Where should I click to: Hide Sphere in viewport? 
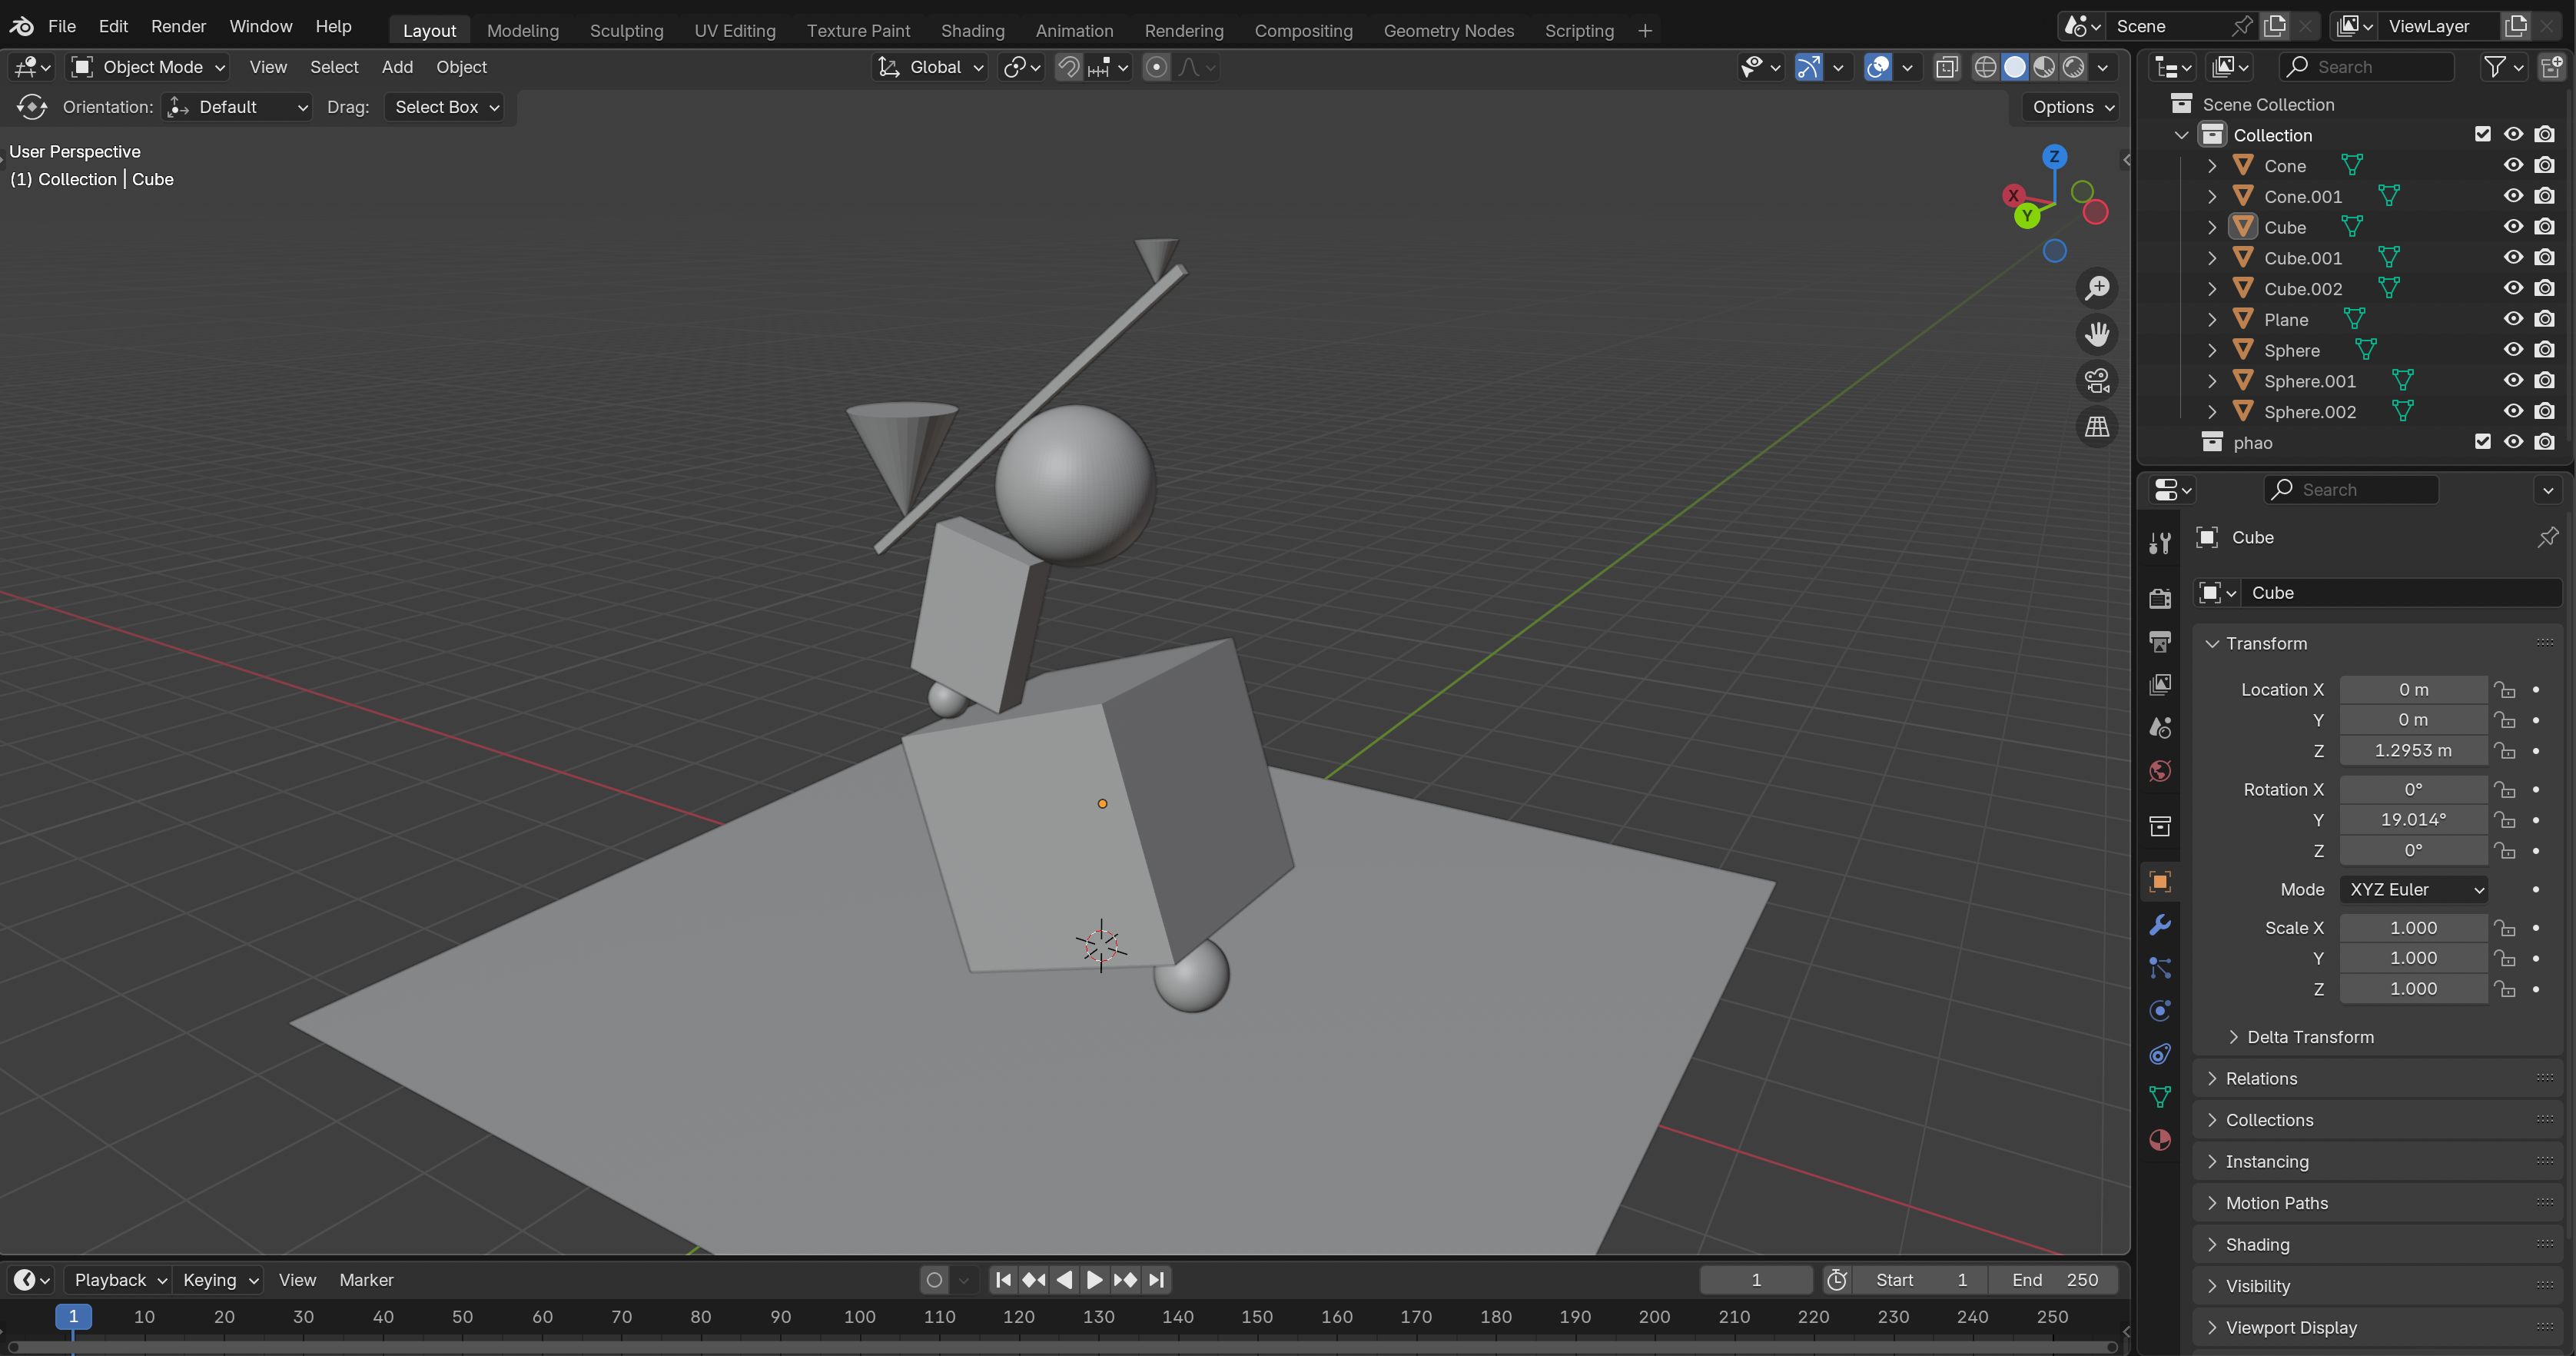coord(2513,350)
